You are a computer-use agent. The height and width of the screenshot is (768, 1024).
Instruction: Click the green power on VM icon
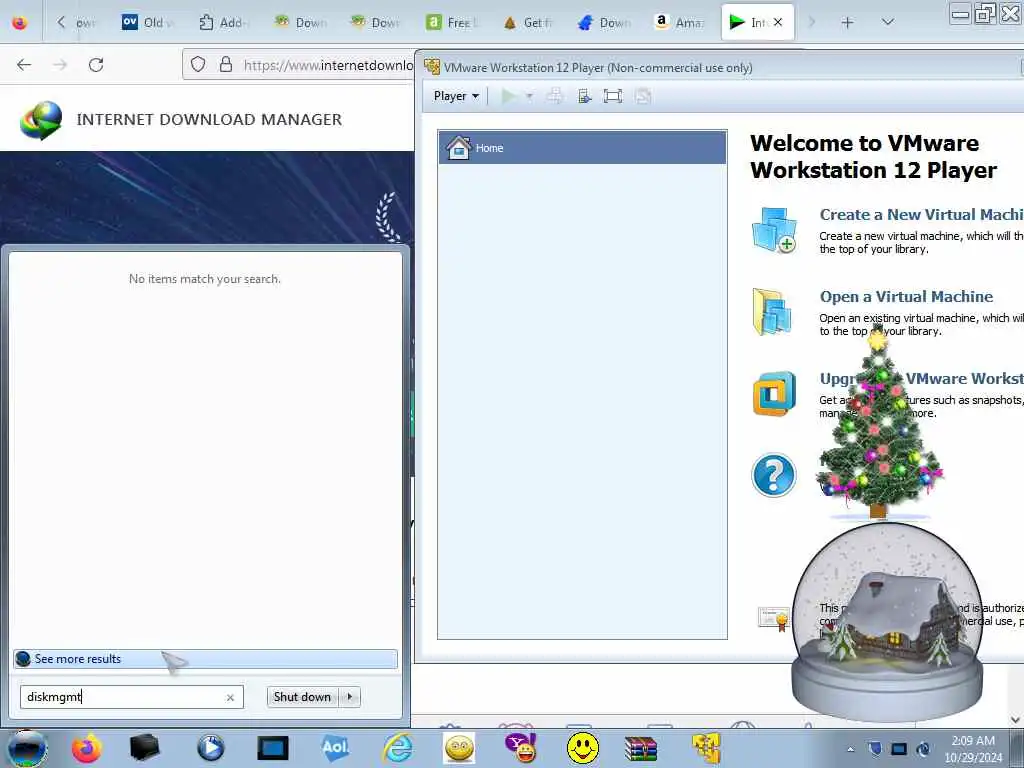pyautogui.click(x=508, y=97)
